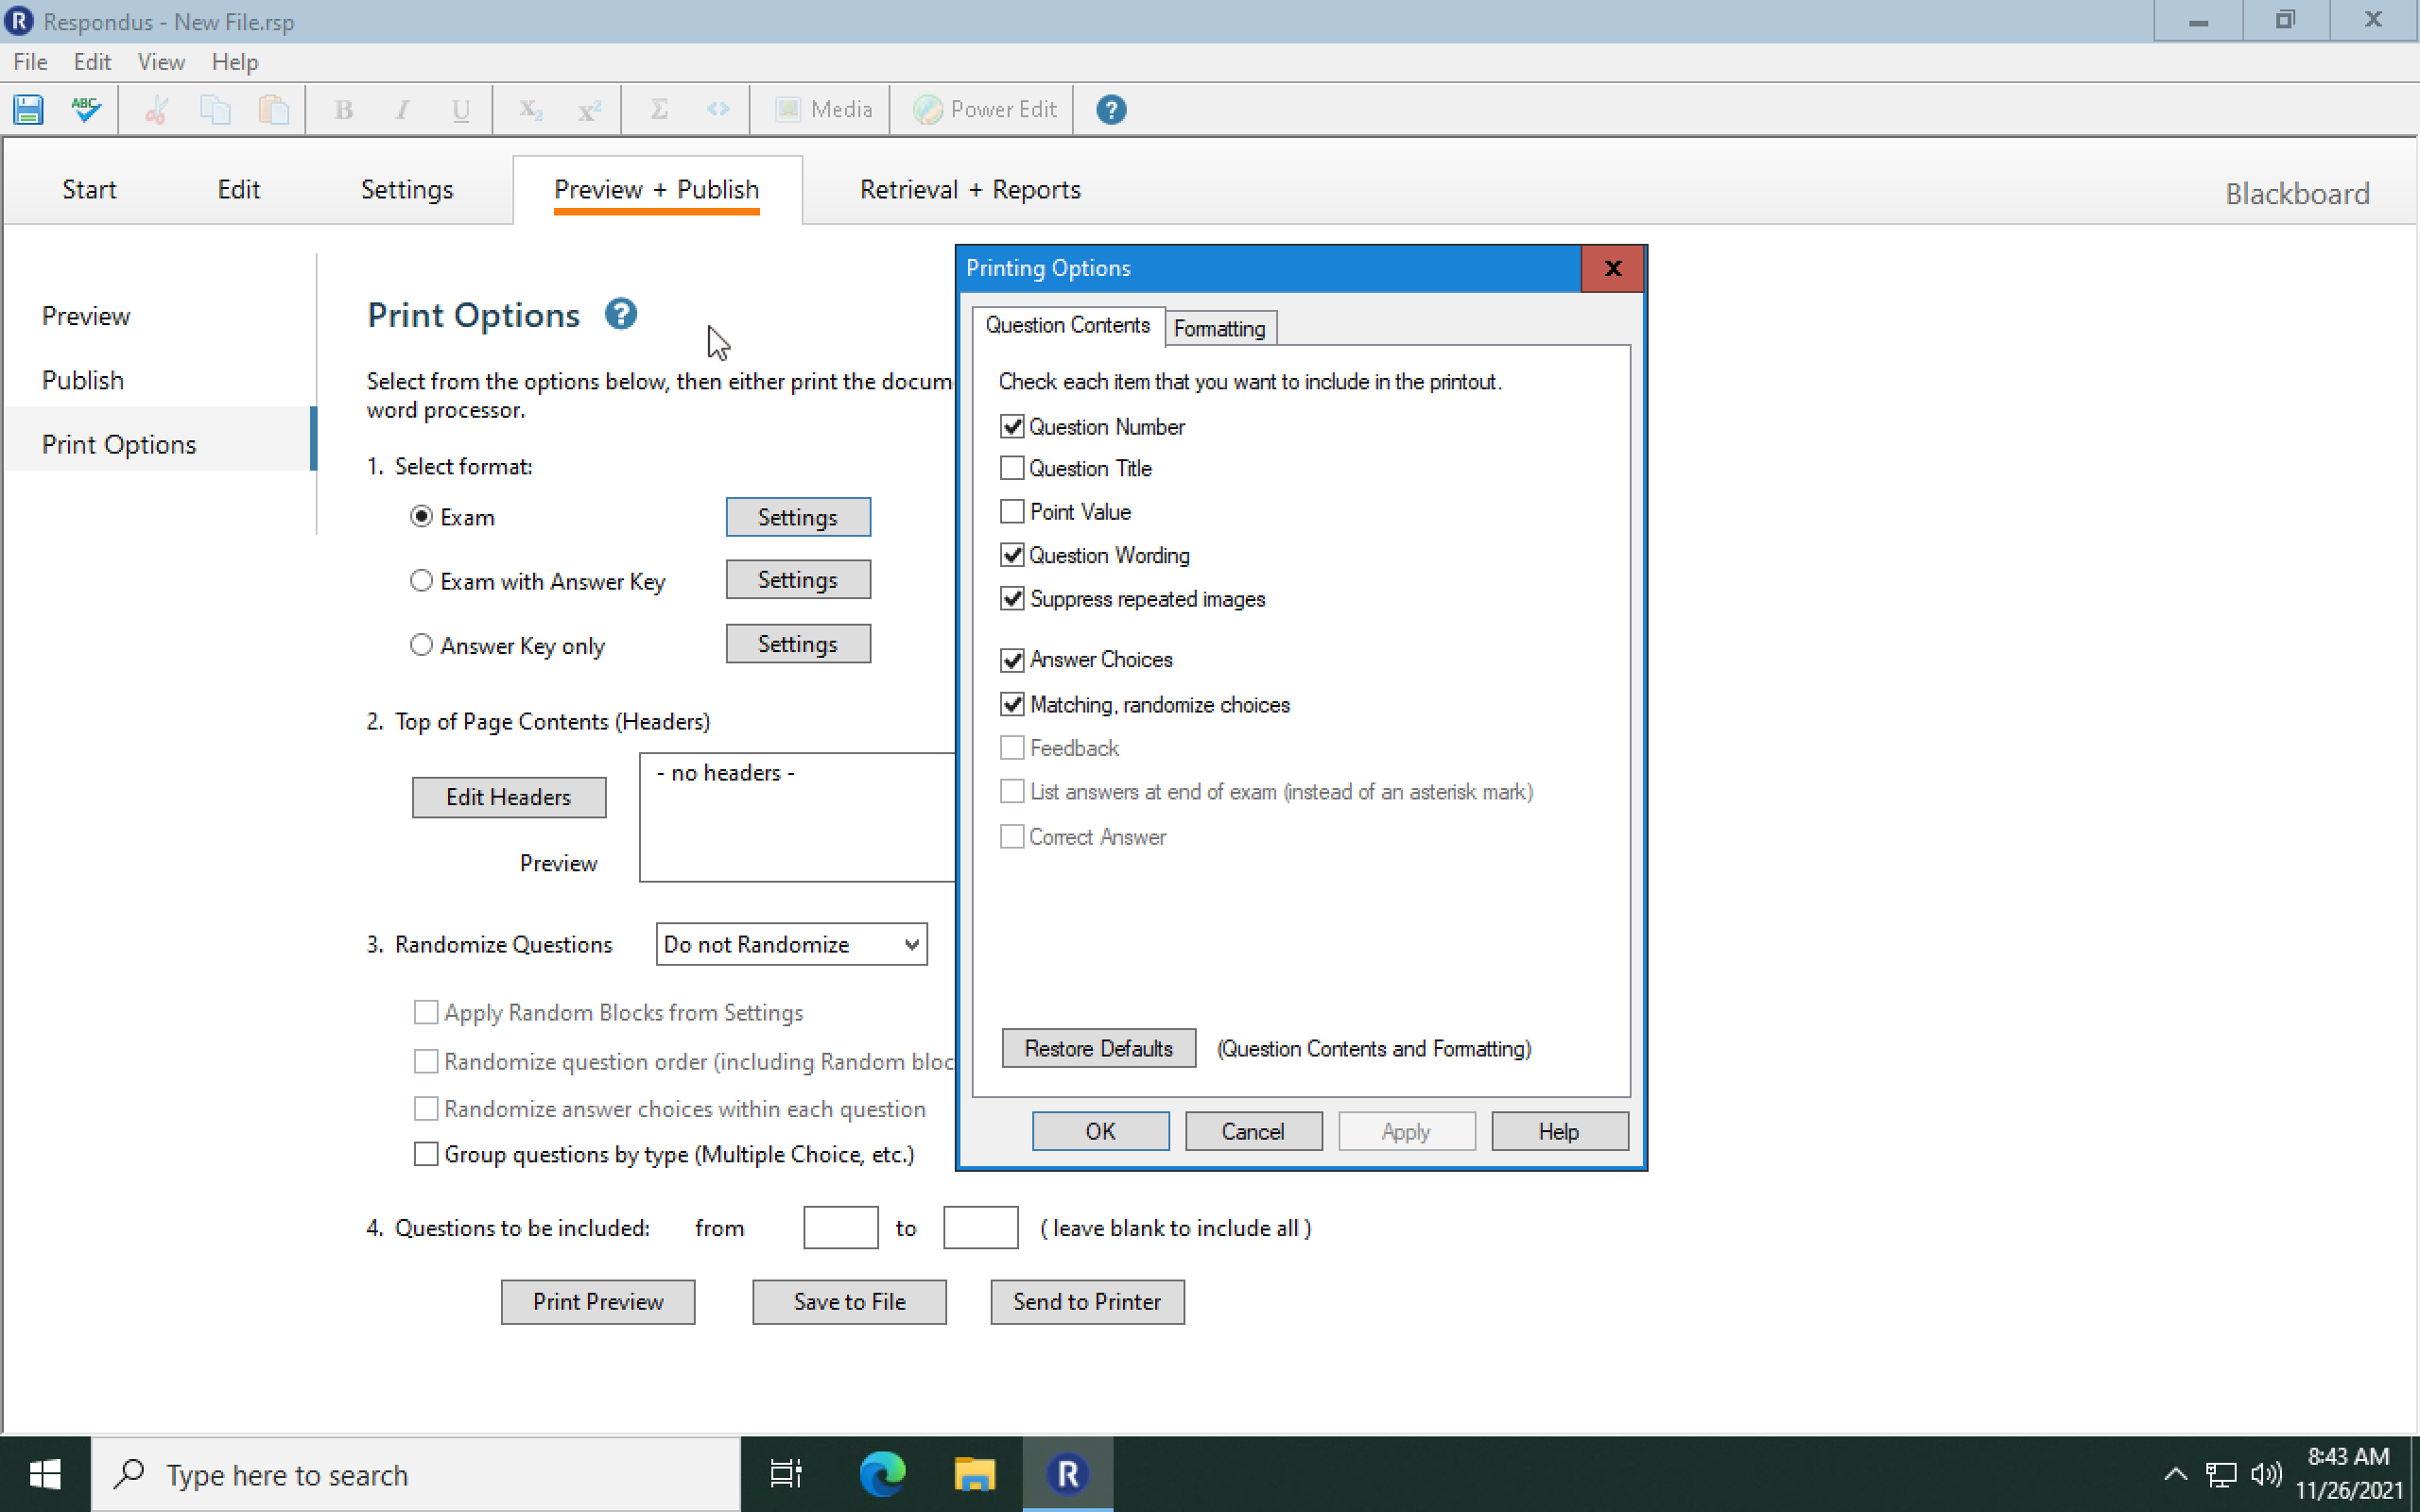Click the Send to Printer button
Screen dimensions: 2420x1512
point(1087,1301)
